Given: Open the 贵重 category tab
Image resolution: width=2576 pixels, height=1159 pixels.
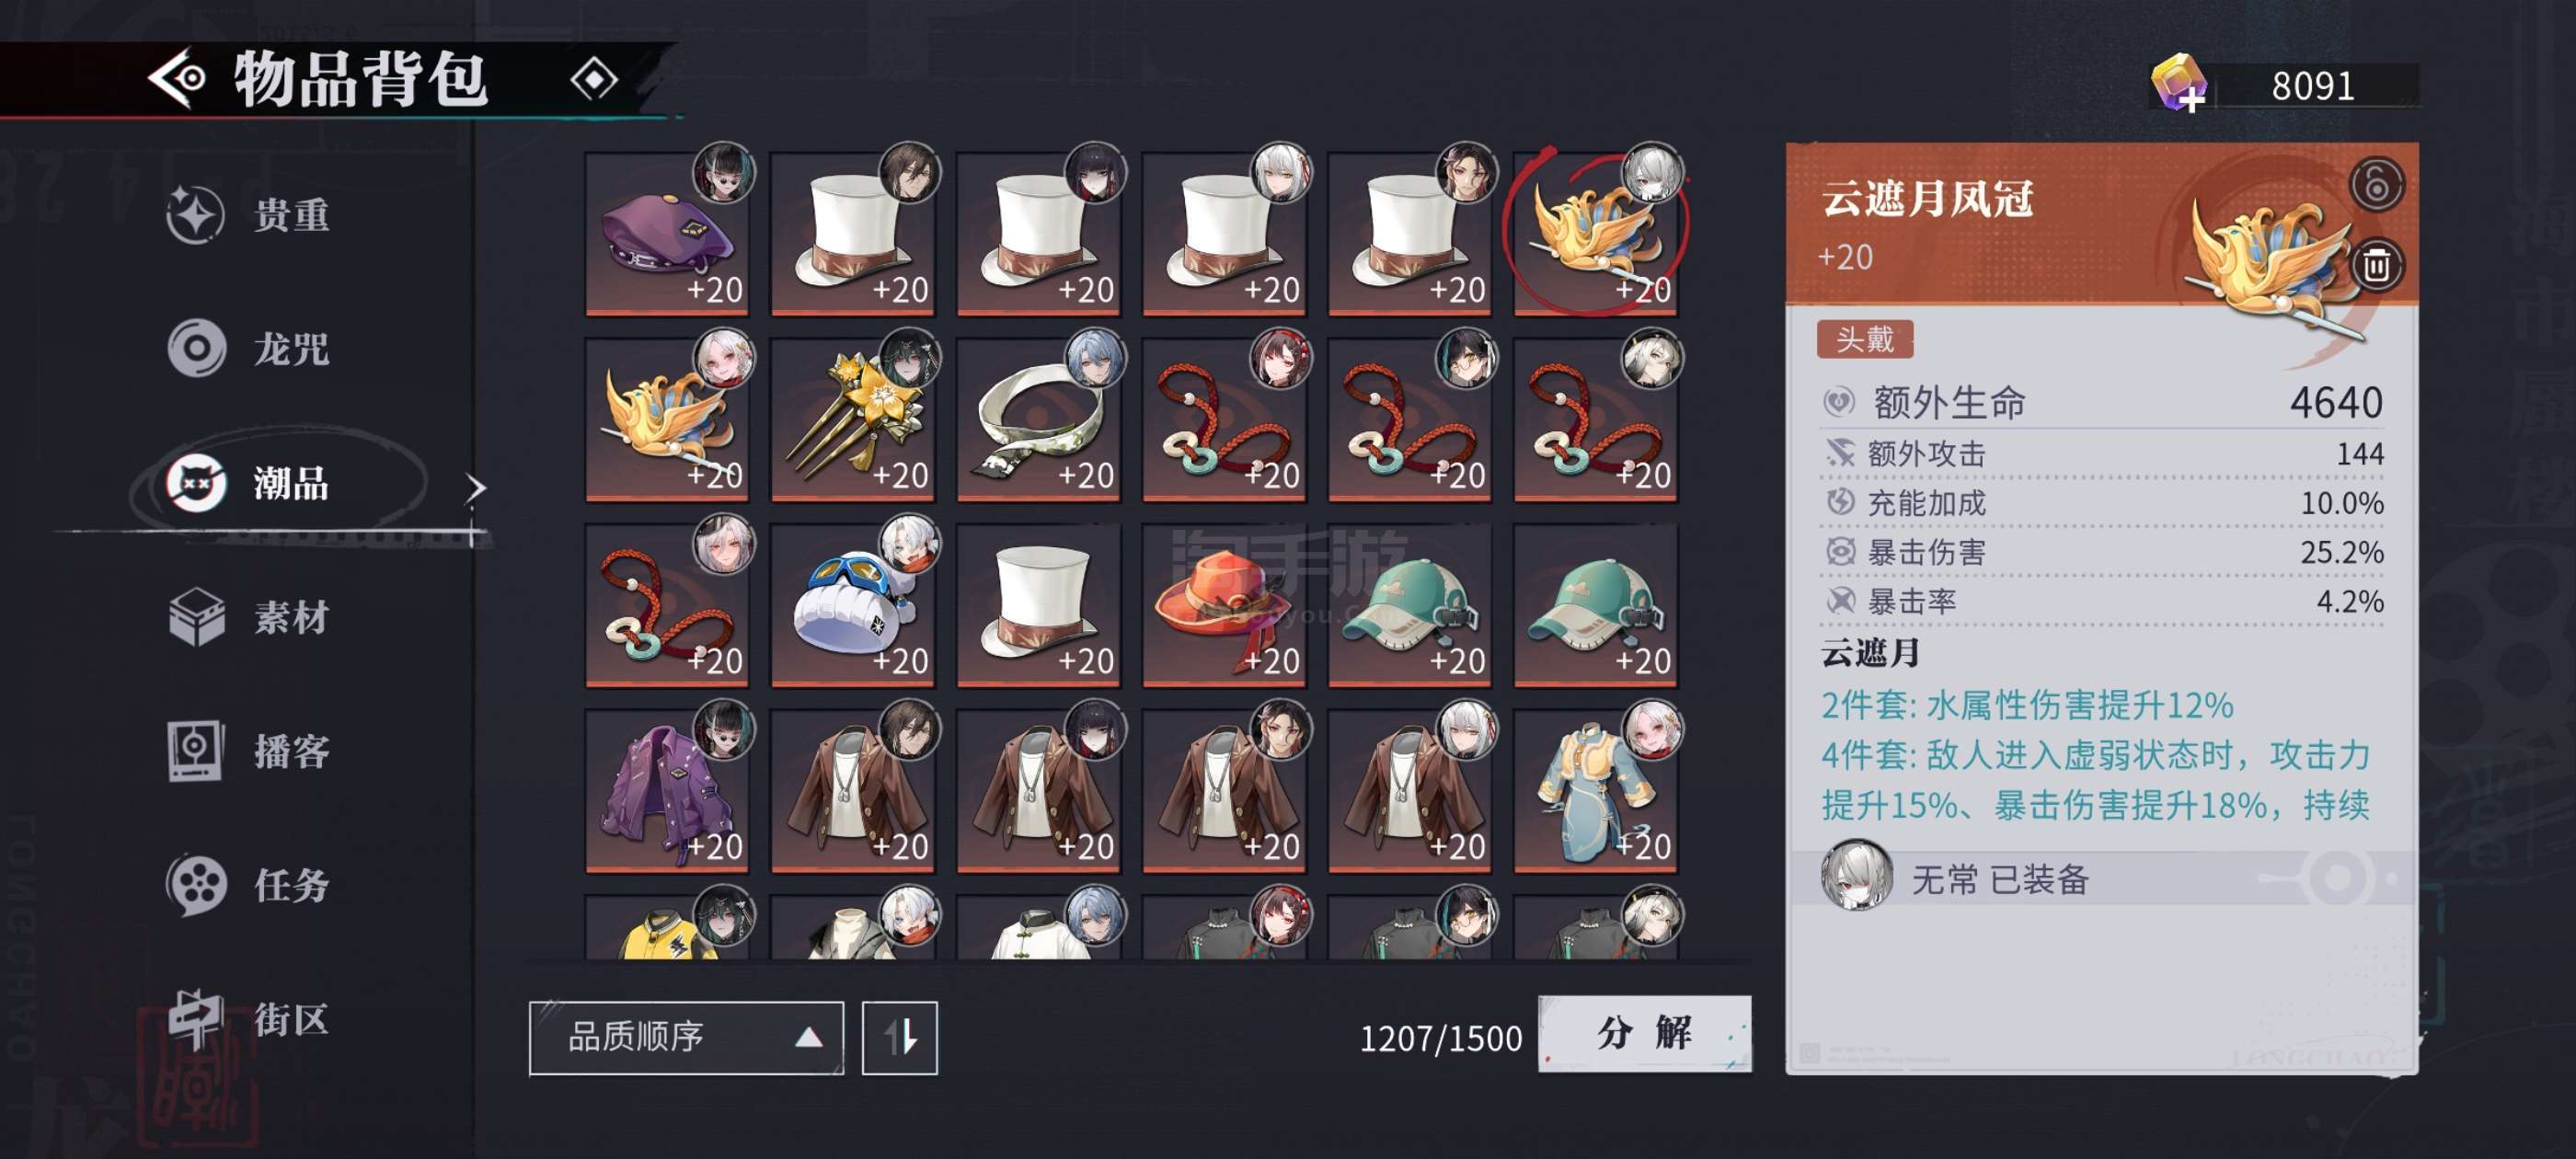Looking at the screenshot, I should (250, 215).
